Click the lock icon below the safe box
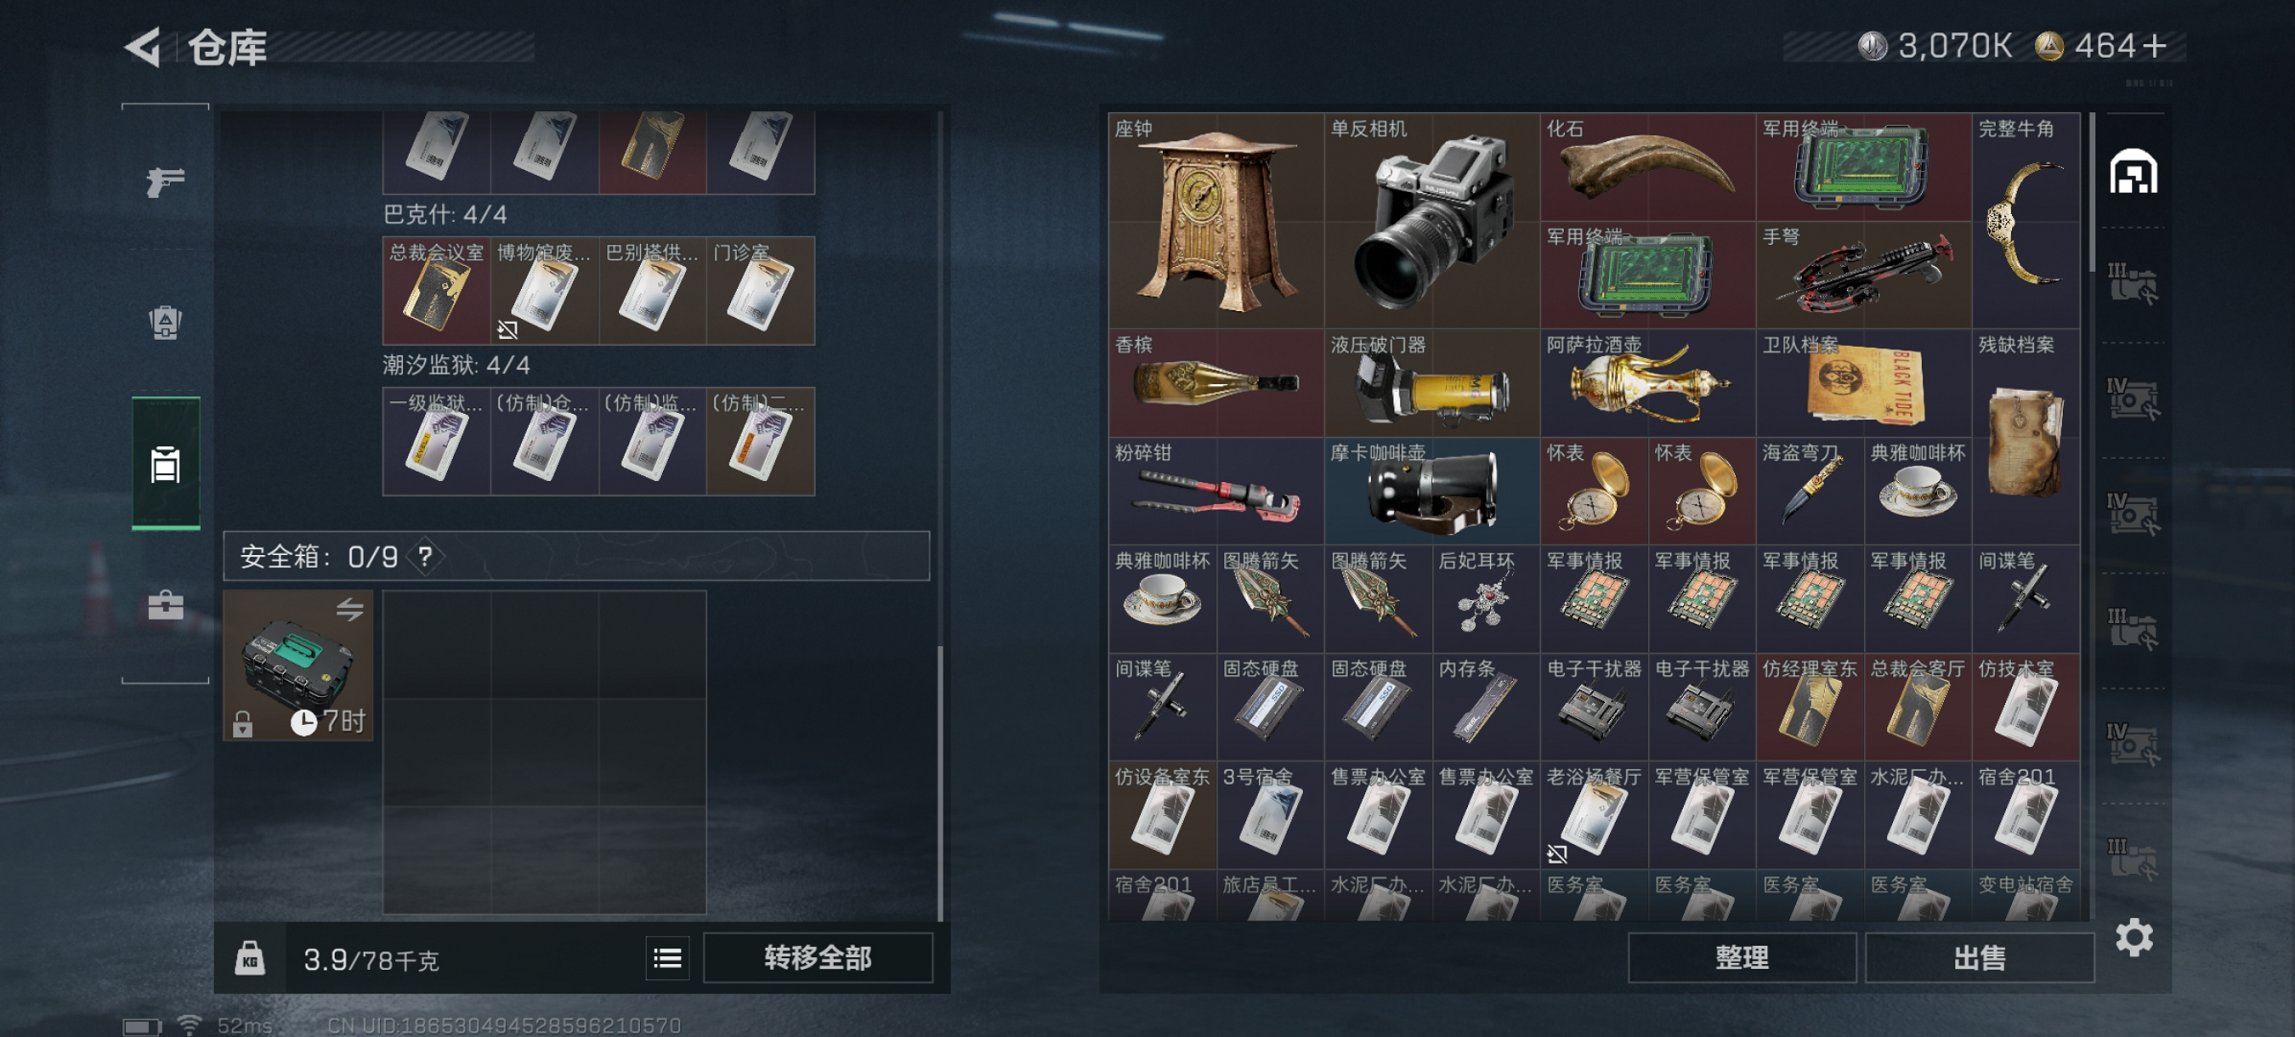The width and height of the screenshot is (2295, 1037). (x=242, y=723)
